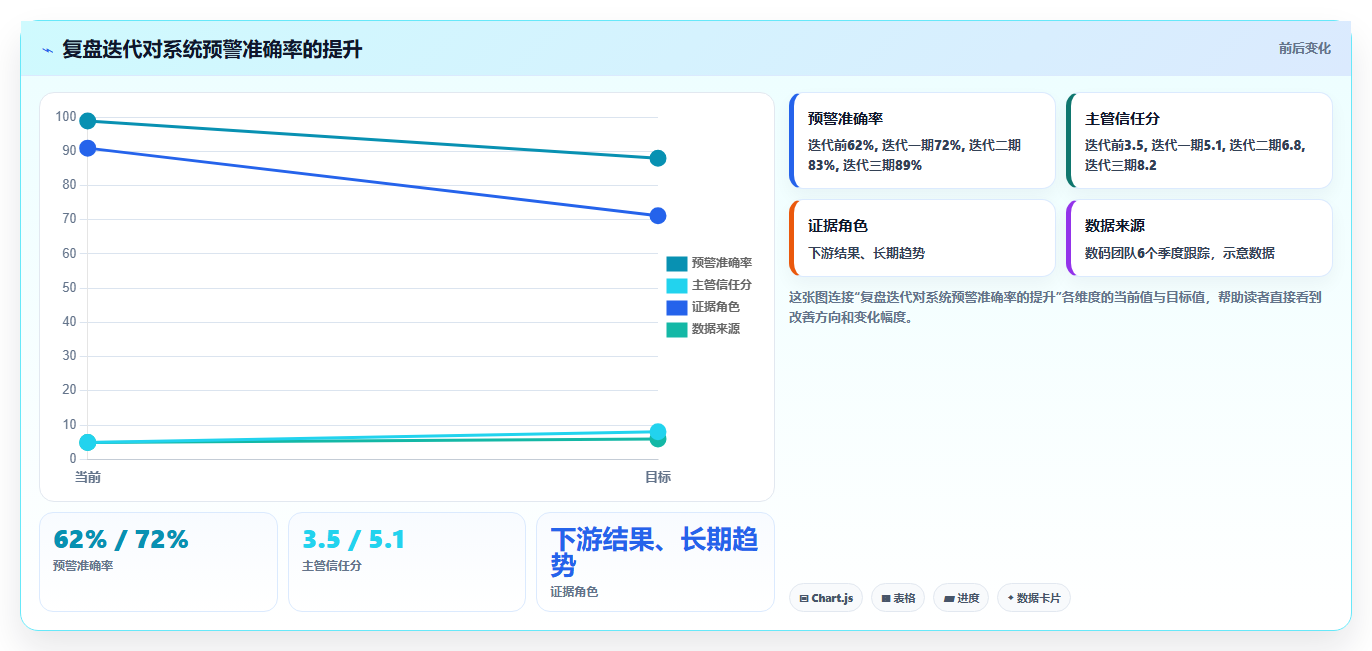Select the 证据角色 data point at 目标
The width and height of the screenshot is (1372, 651).
coord(658,216)
